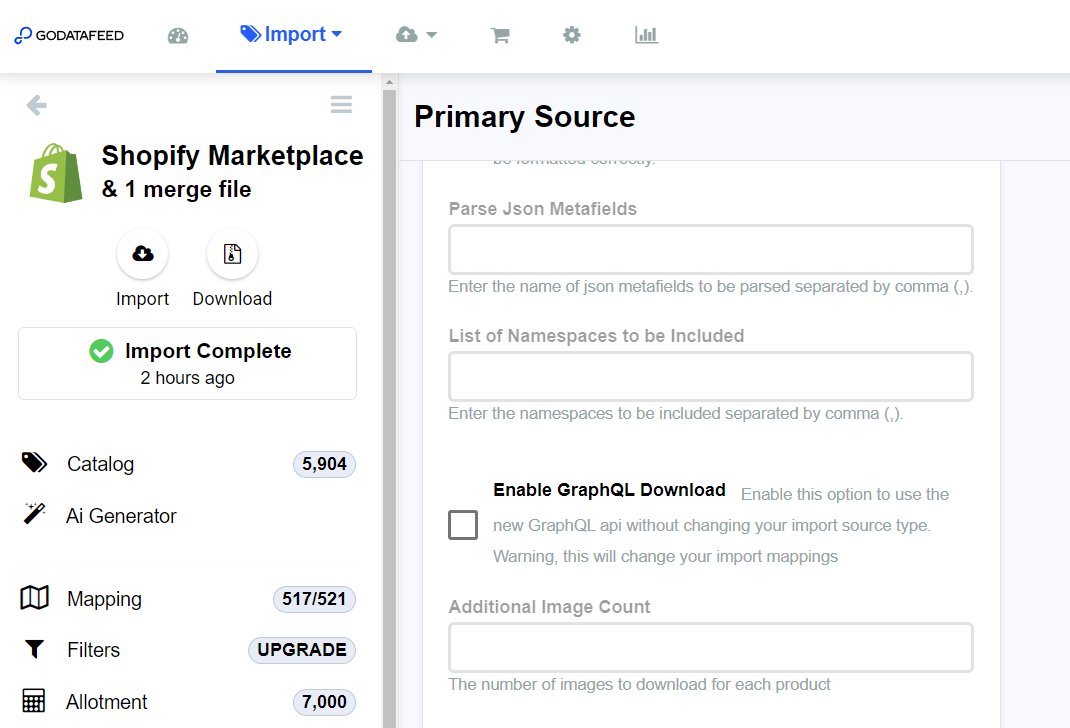Click the back arrow in sidebar
1070x728 pixels.
pos(37,105)
